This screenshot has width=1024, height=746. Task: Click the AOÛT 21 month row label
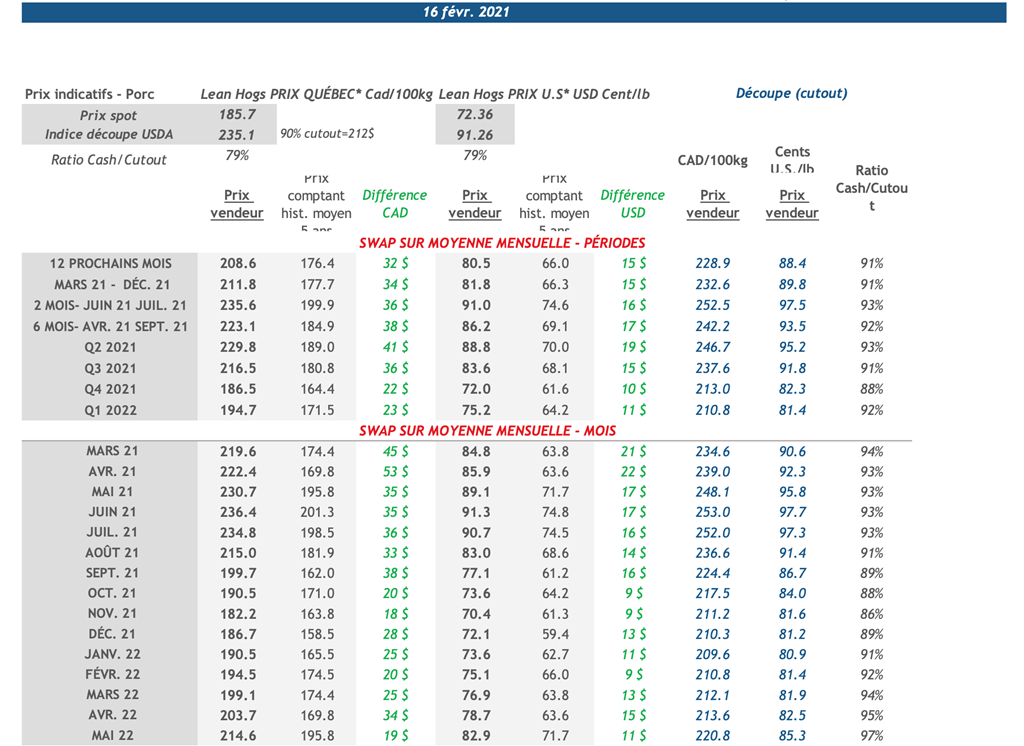[x=111, y=553]
